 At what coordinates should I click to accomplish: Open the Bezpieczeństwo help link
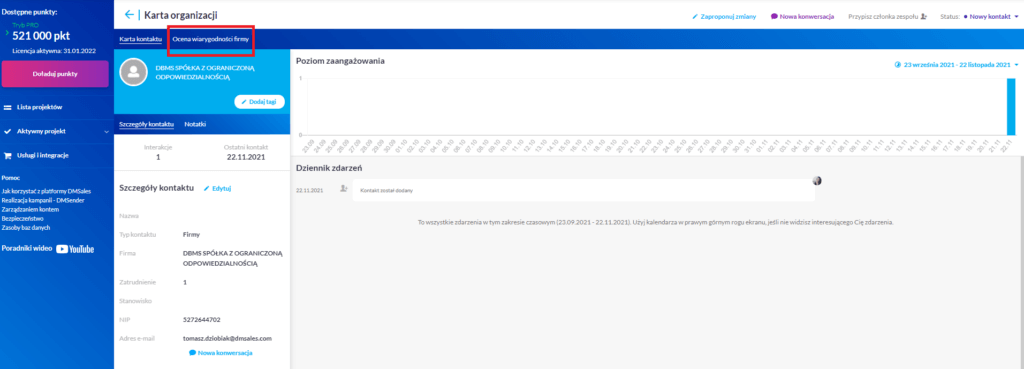[x=22, y=219]
